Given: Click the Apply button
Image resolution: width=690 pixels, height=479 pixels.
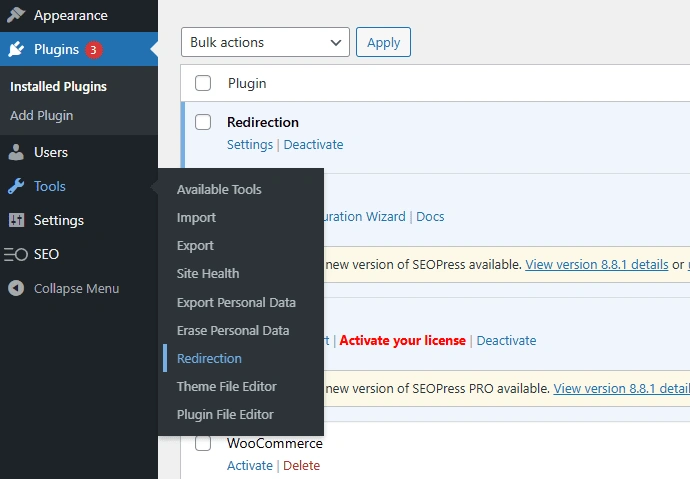Looking at the screenshot, I should click(x=383, y=42).
